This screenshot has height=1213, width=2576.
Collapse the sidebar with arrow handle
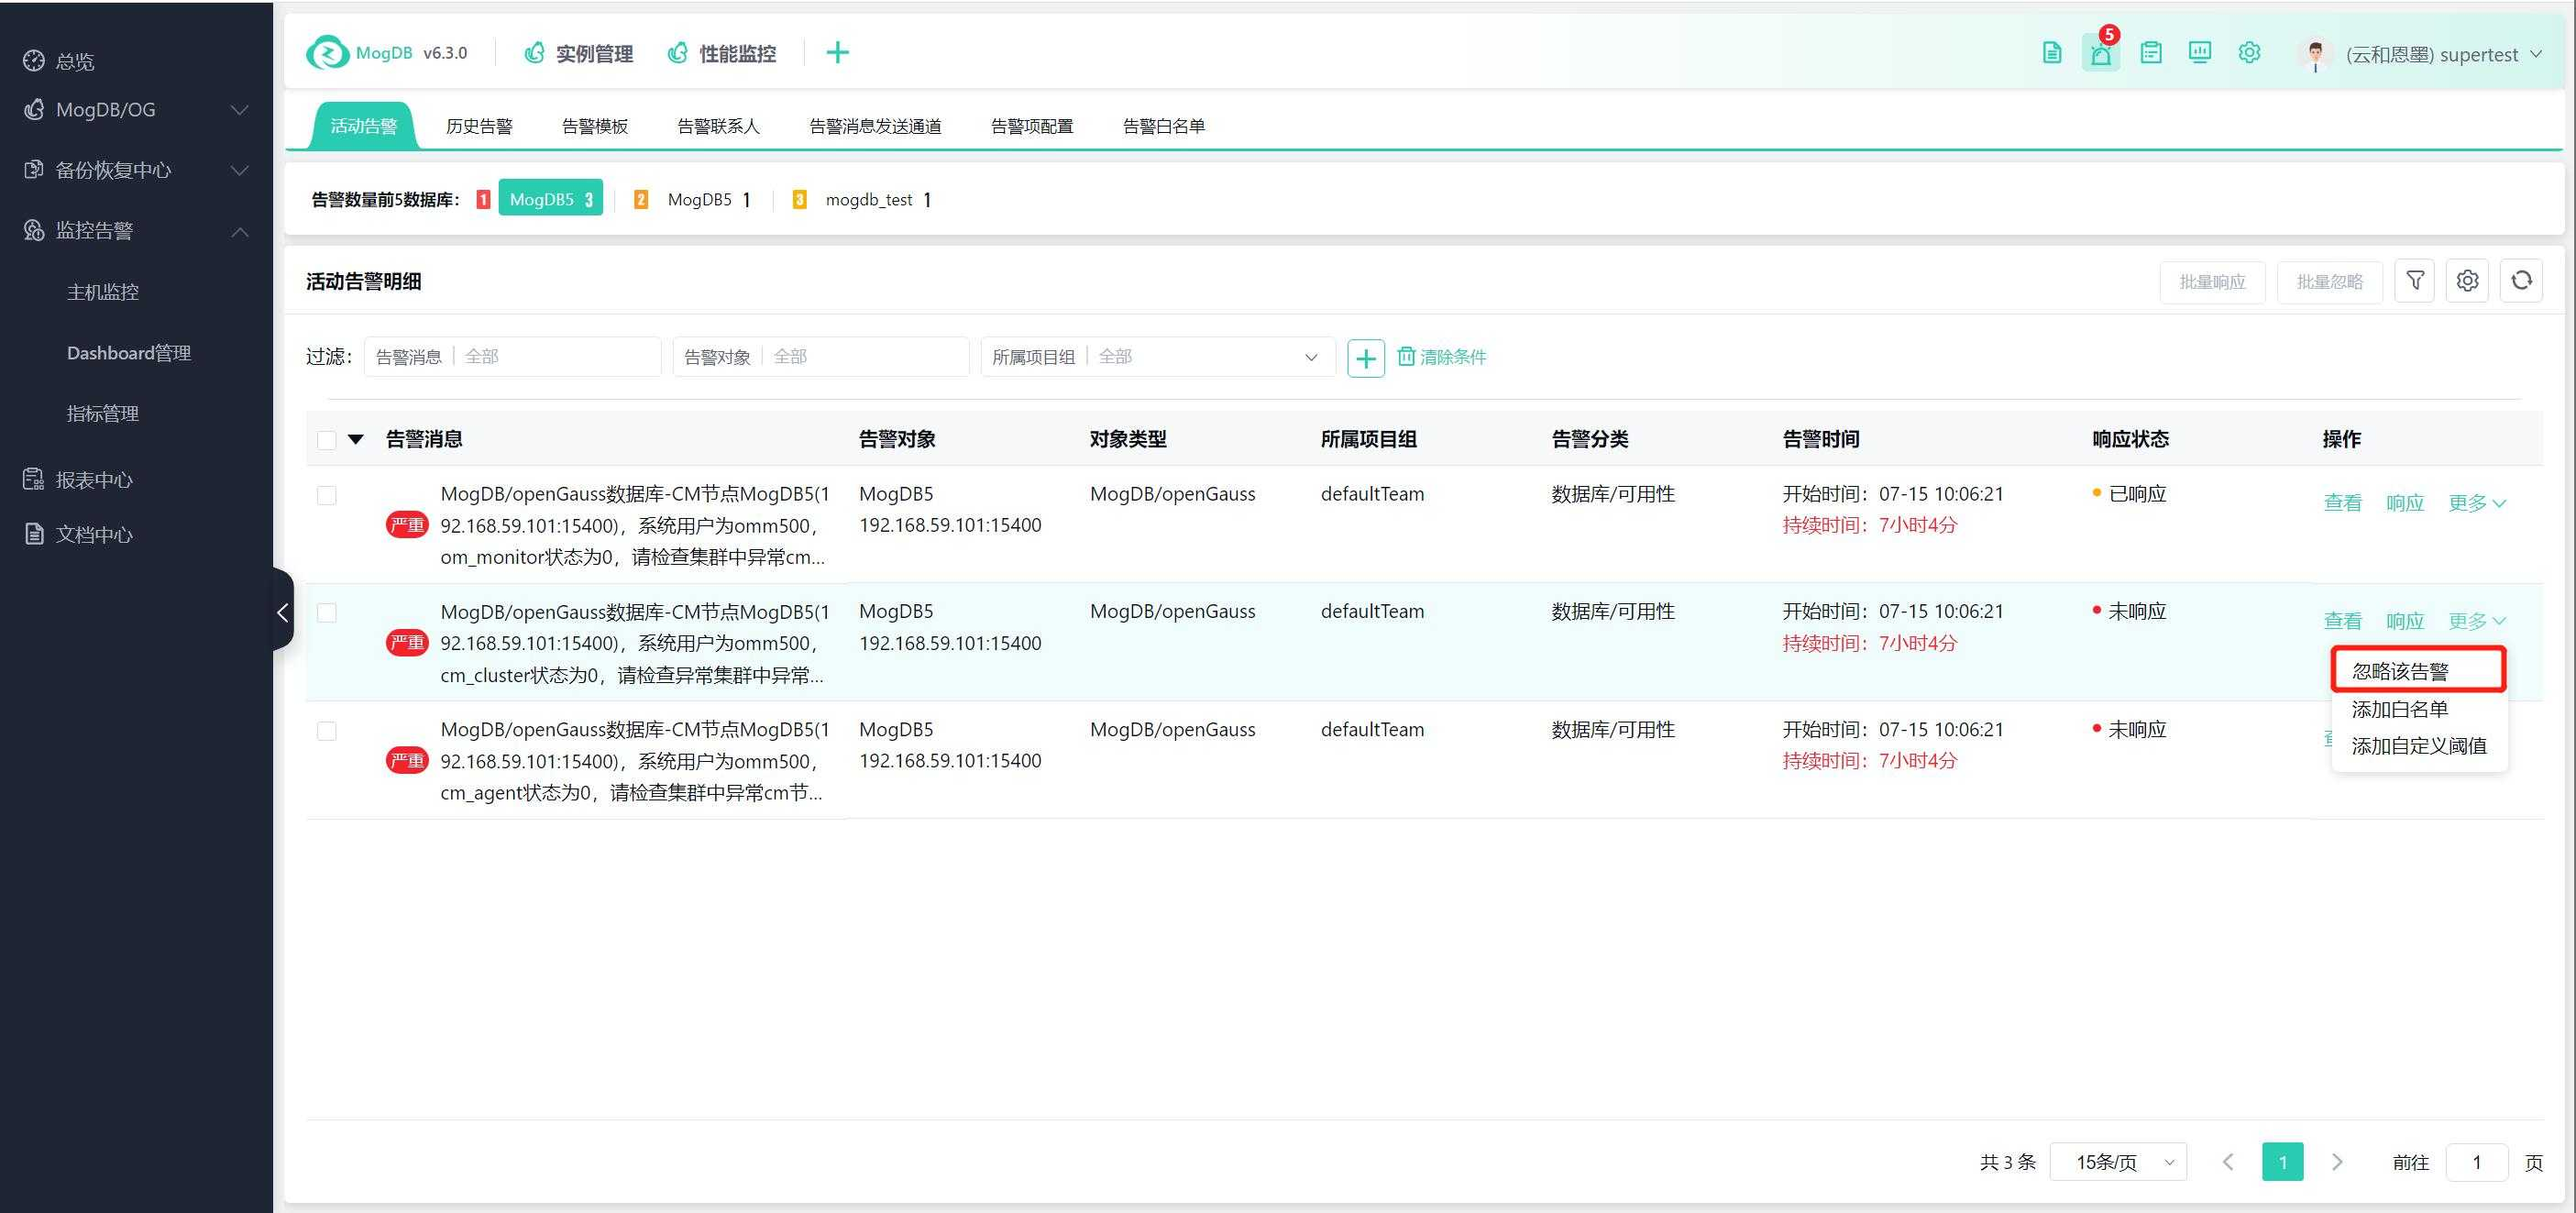(283, 612)
